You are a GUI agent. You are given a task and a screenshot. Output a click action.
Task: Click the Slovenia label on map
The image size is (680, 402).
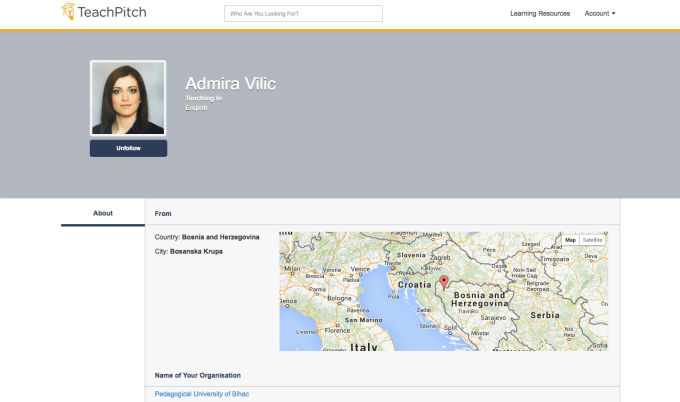point(413,254)
